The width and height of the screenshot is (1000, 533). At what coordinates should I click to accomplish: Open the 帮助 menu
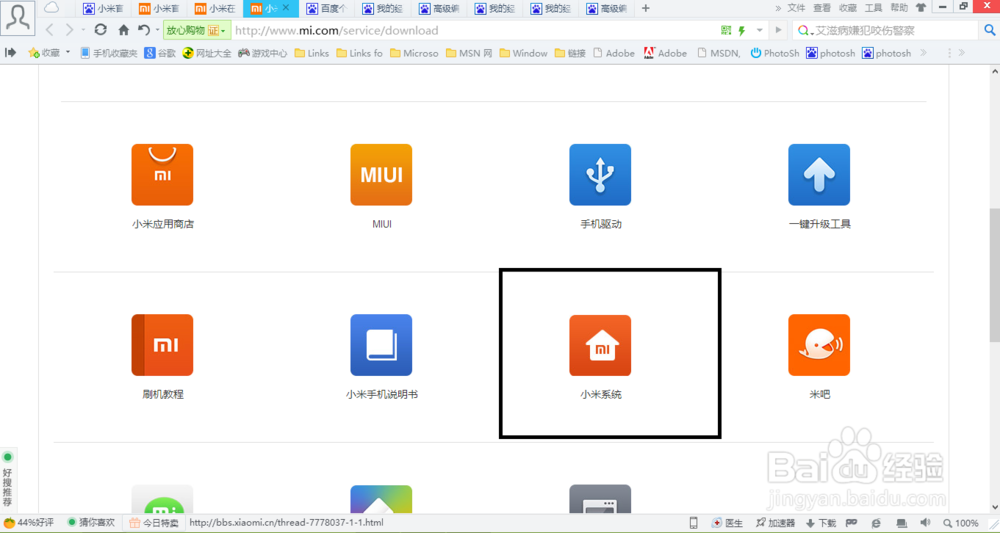click(x=899, y=8)
